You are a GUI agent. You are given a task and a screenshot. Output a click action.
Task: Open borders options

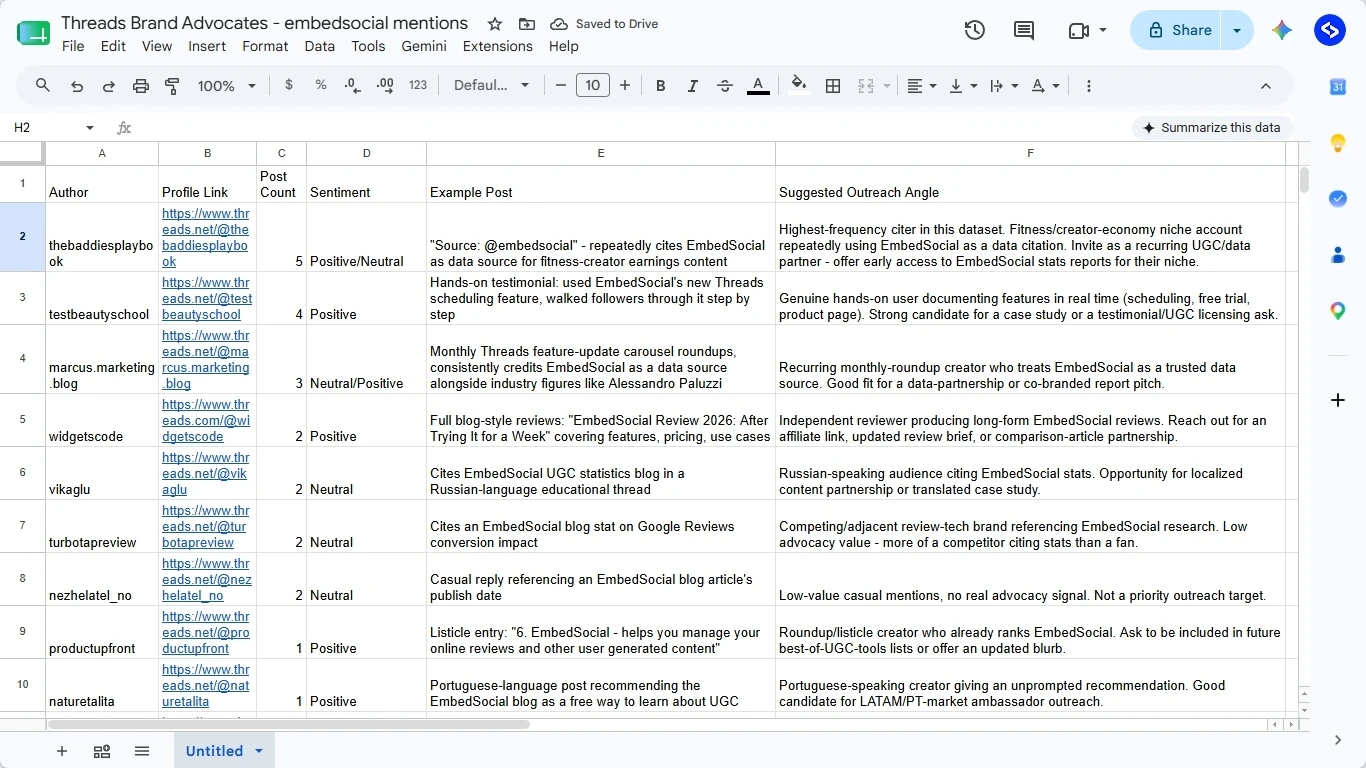point(833,86)
